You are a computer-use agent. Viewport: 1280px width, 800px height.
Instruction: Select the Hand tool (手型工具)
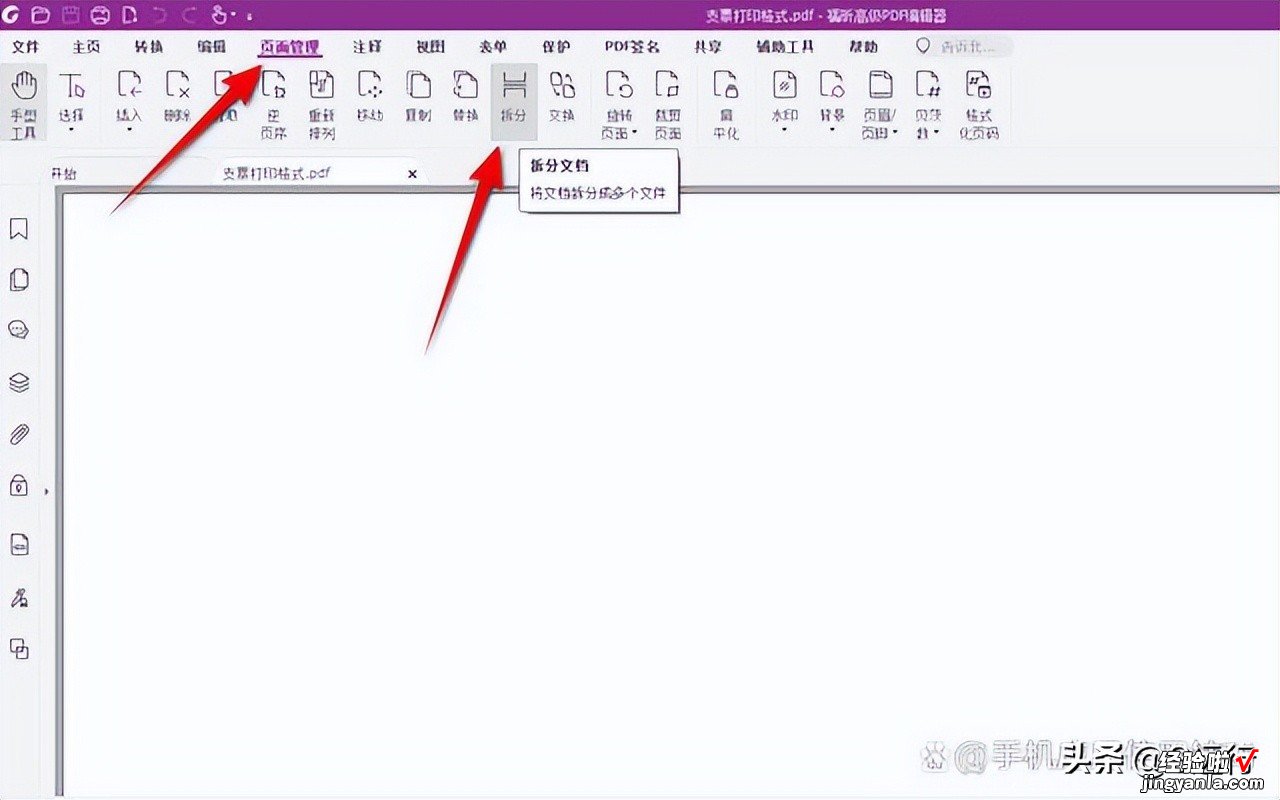(23, 102)
